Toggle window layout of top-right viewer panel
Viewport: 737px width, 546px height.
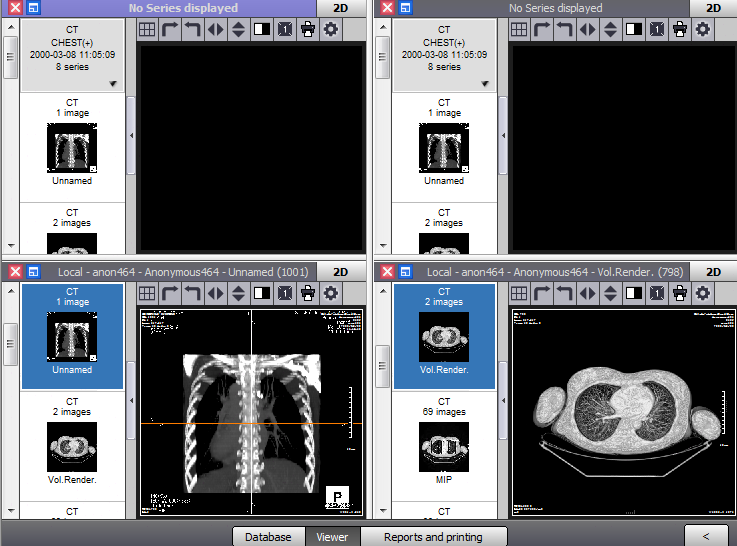(x=405, y=8)
